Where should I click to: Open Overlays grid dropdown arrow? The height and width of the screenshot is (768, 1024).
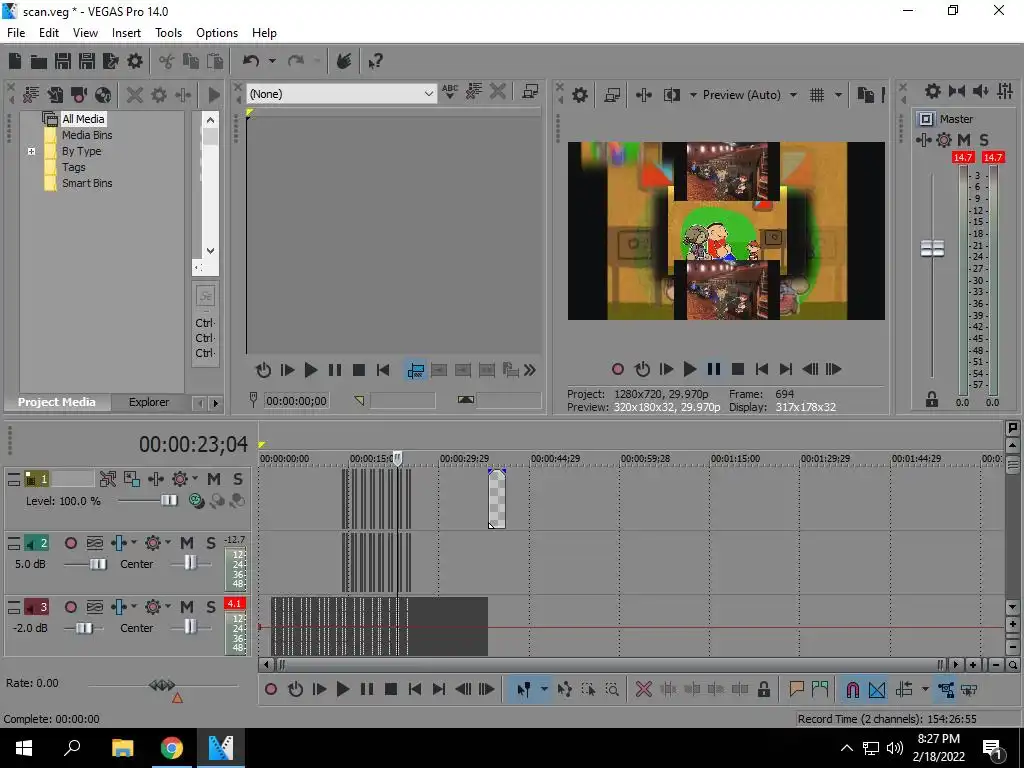(839, 95)
